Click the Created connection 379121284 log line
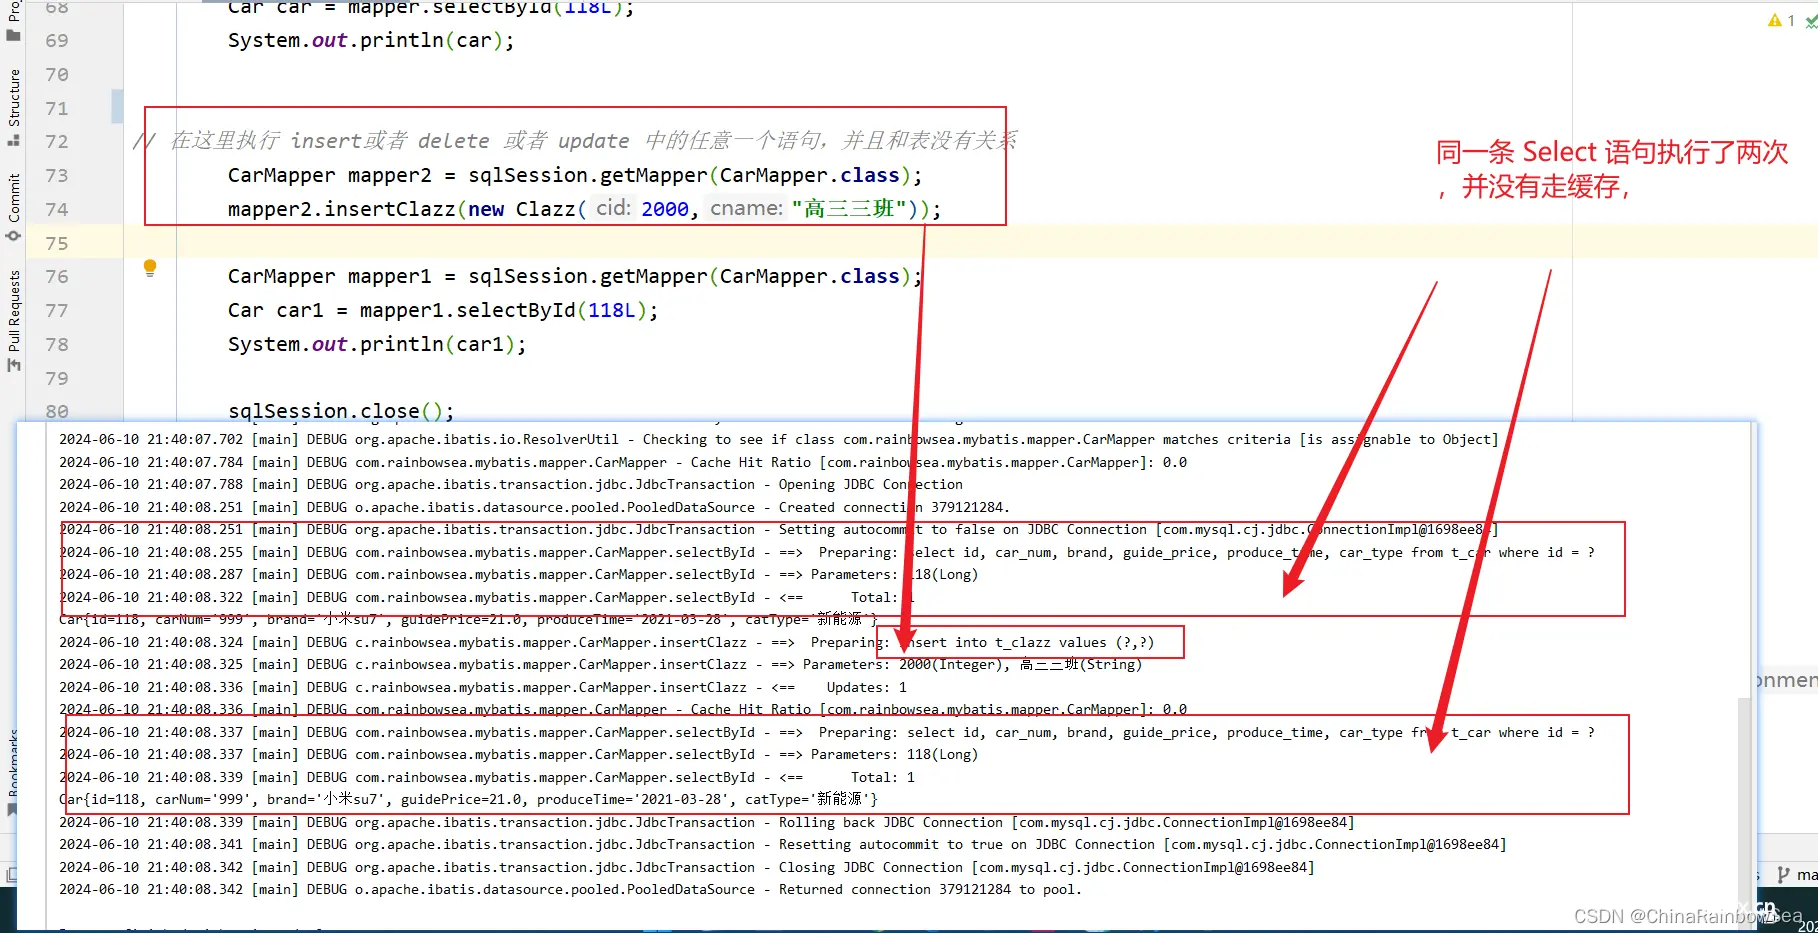 (x=534, y=508)
